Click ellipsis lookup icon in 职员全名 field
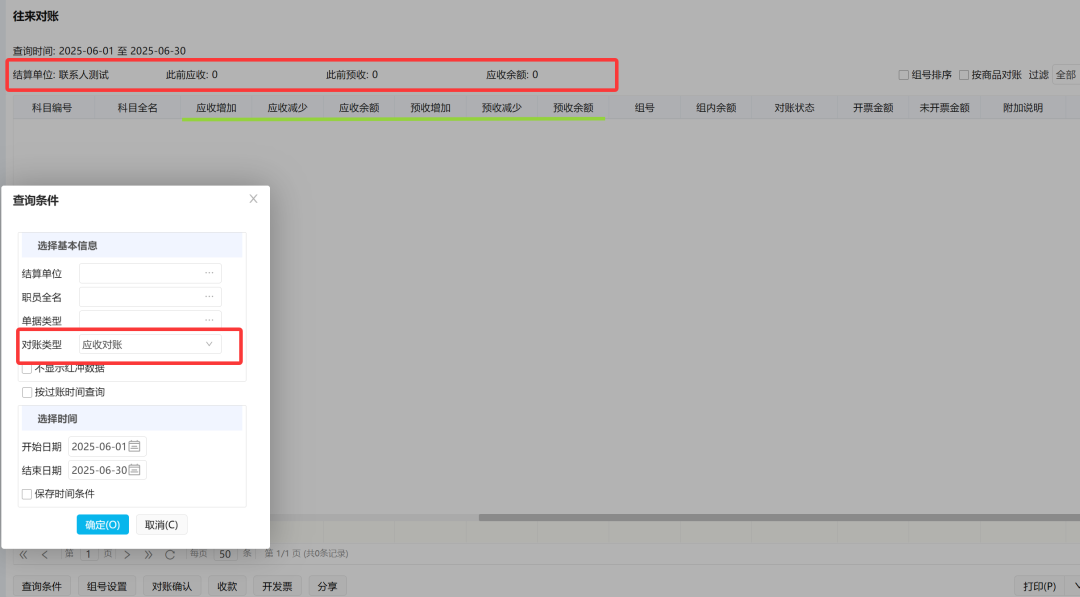 (209, 297)
